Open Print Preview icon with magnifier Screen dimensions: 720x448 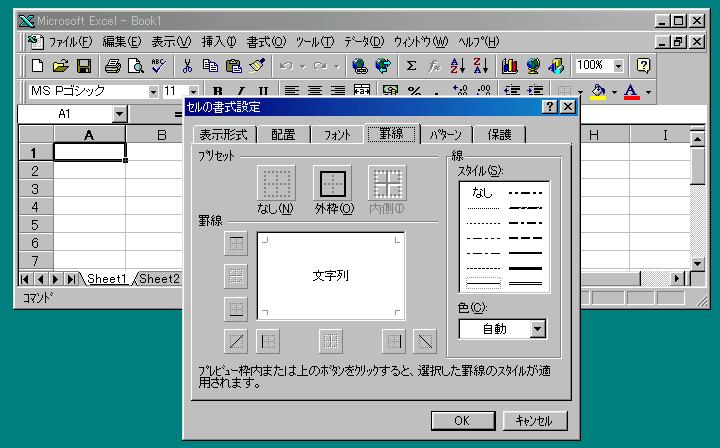(136, 66)
